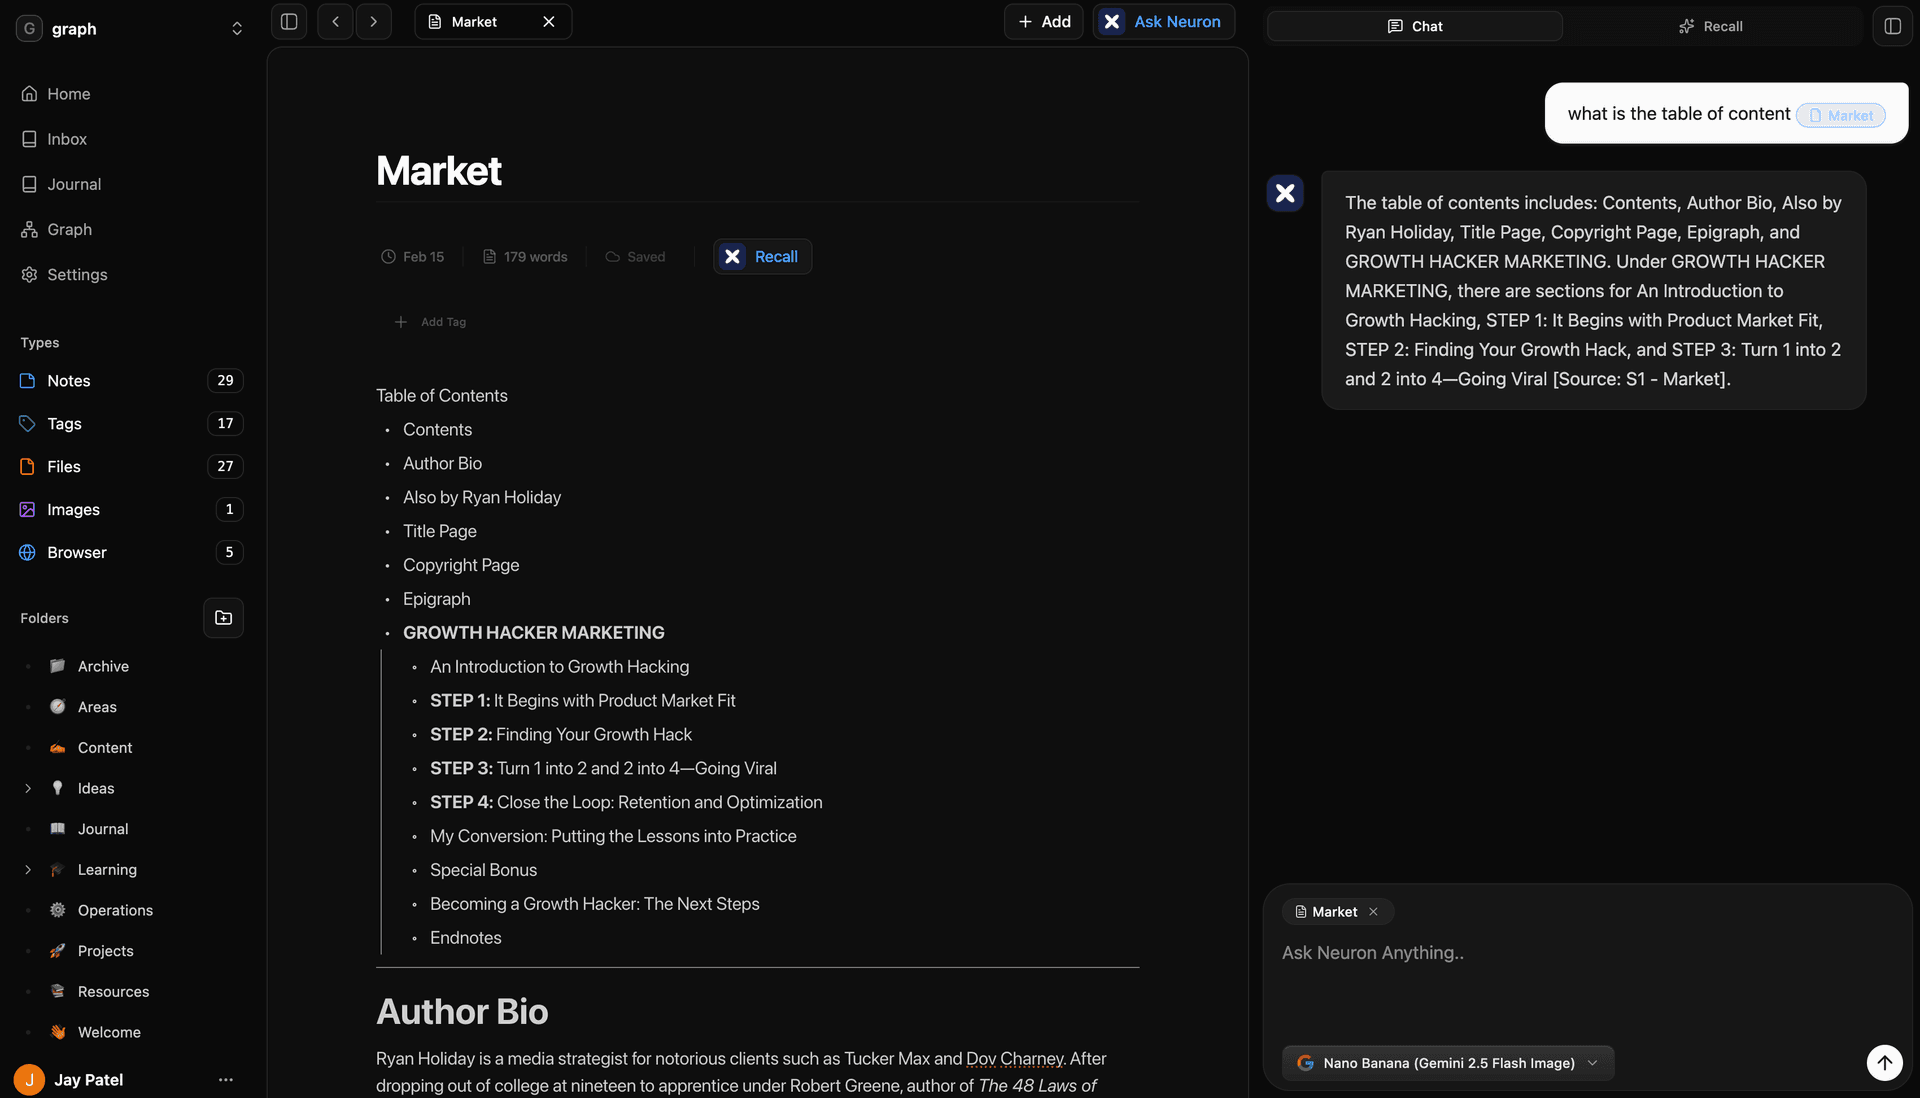Click the Ask Neuron button

[1163, 21]
